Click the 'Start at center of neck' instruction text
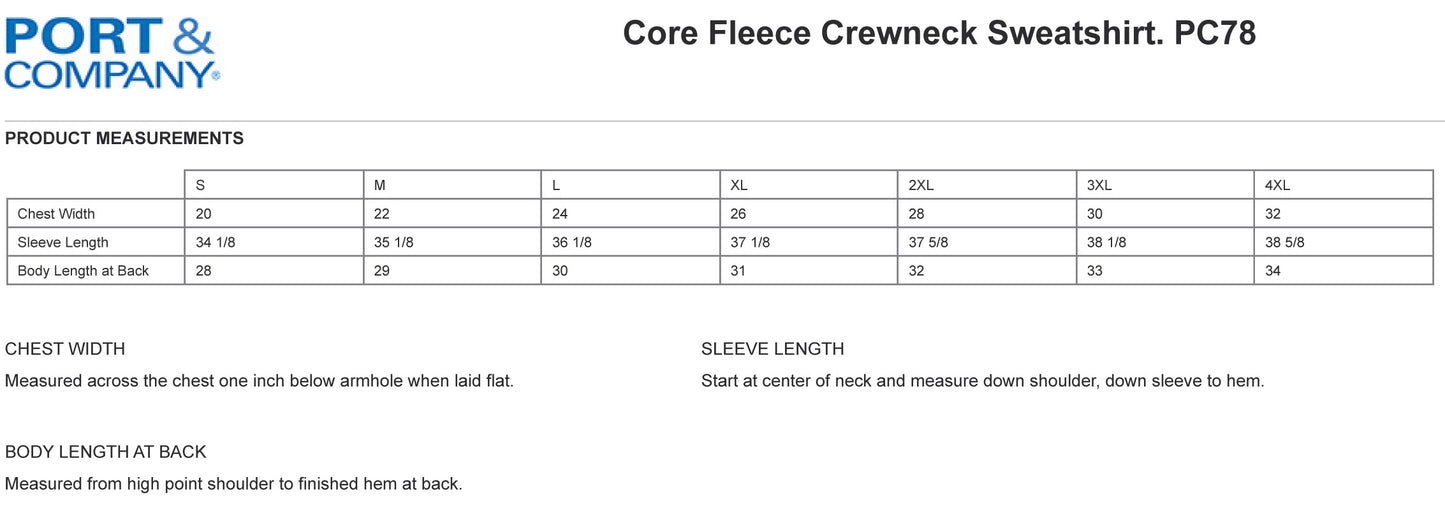The height and width of the screenshot is (523, 1445). [982, 381]
